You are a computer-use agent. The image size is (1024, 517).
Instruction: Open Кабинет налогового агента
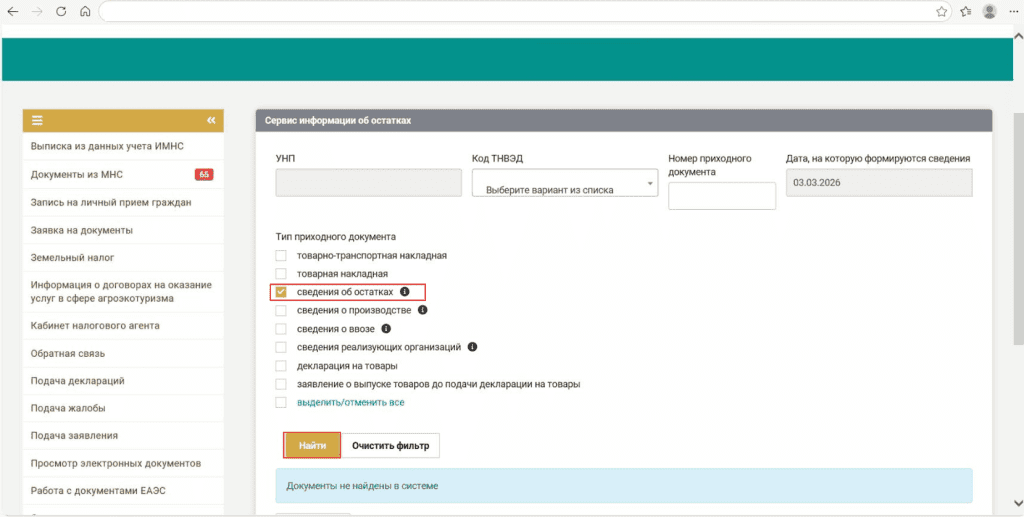[x=123, y=325]
